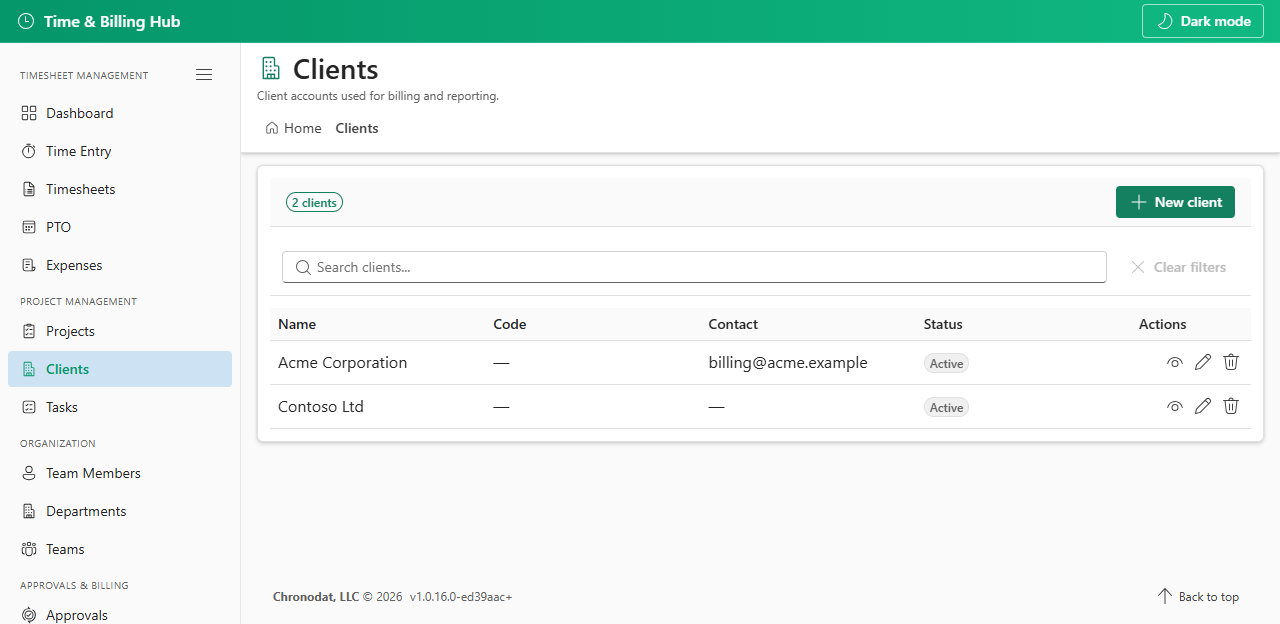The width and height of the screenshot is (1280, 624).
Task: Edit Acme Corporation with pencil icon
Action: pos(1203,362)
